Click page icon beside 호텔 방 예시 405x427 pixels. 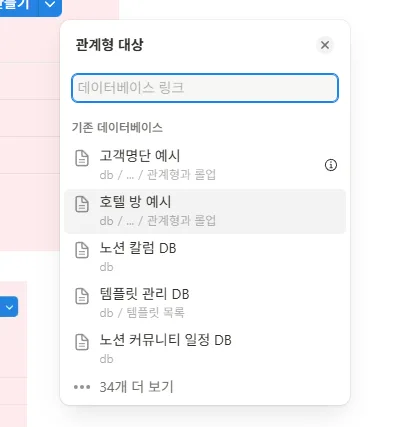[82, 204]
